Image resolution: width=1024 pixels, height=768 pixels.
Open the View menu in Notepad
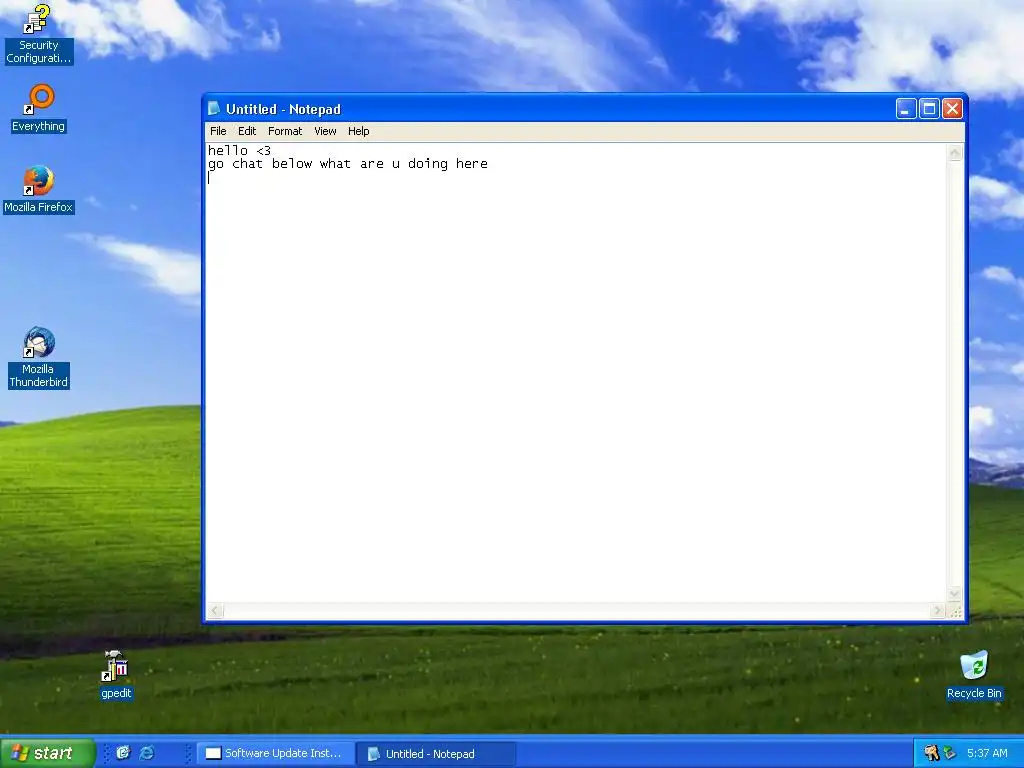coord(325,131)
